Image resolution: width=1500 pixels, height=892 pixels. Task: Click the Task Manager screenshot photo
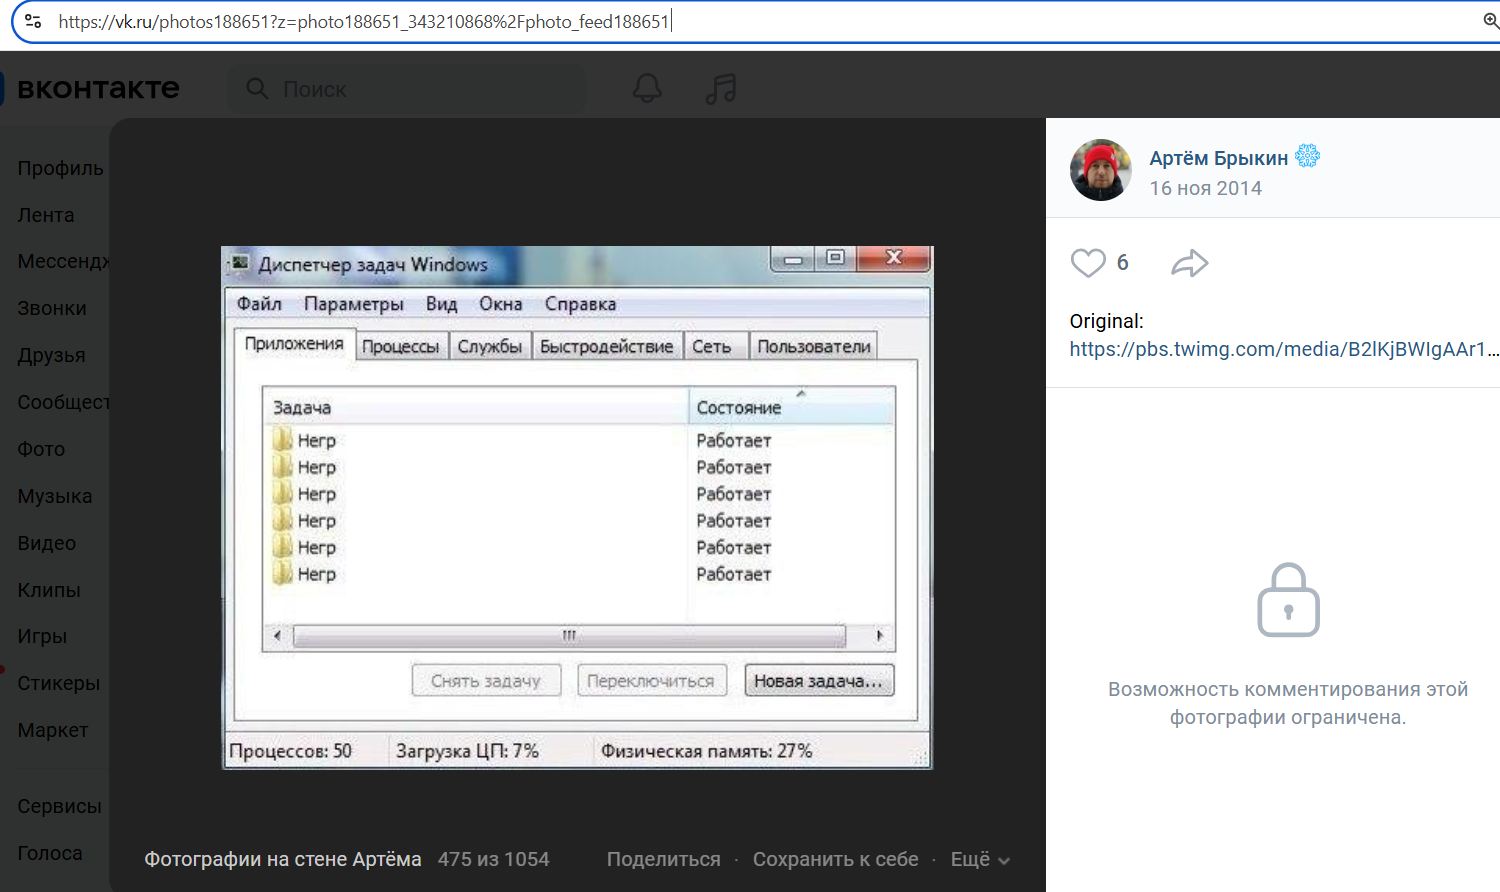pyautogui.click(x=577, y=508)
